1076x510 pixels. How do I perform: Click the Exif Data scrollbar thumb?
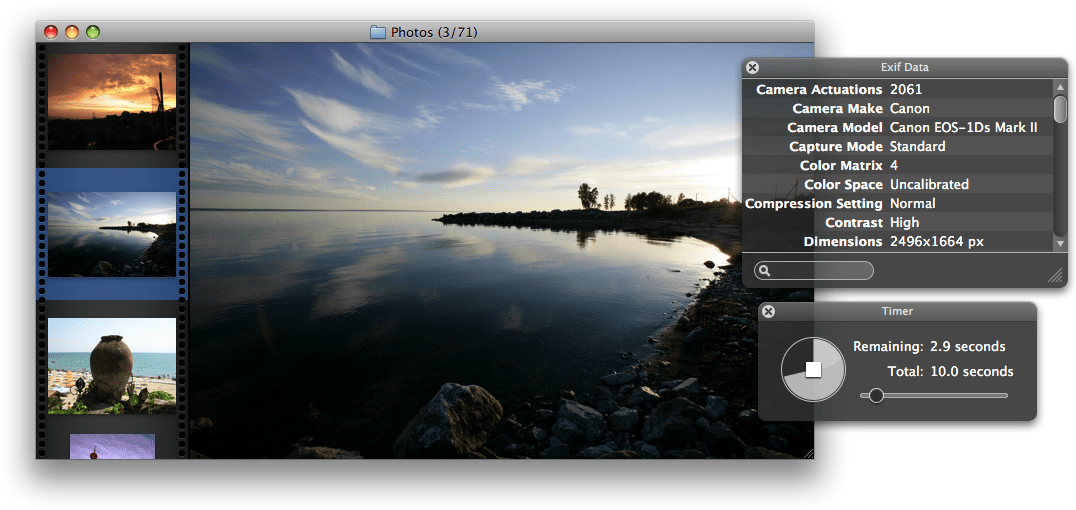(1060, 109)
